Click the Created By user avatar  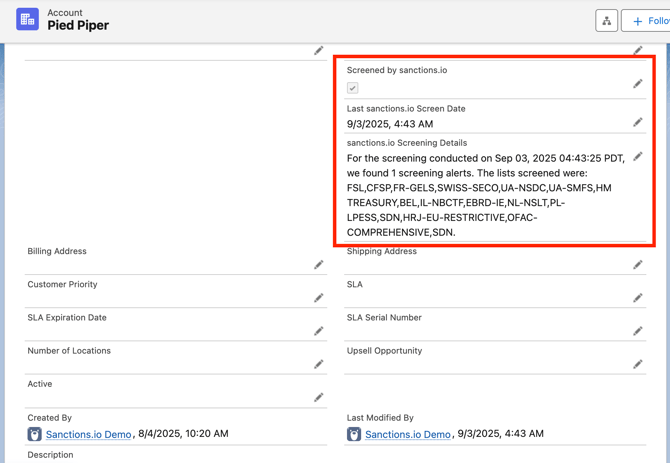35,434
